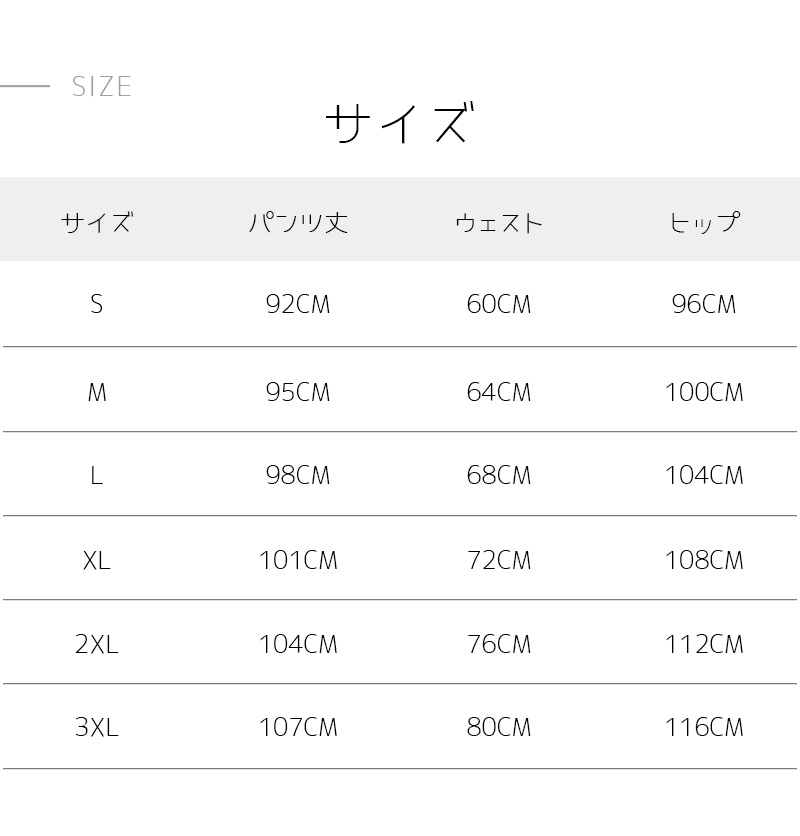Screen dimensions: 800x836
Task: Click the large サイズ heading
Action: click(x=397, y=125)
